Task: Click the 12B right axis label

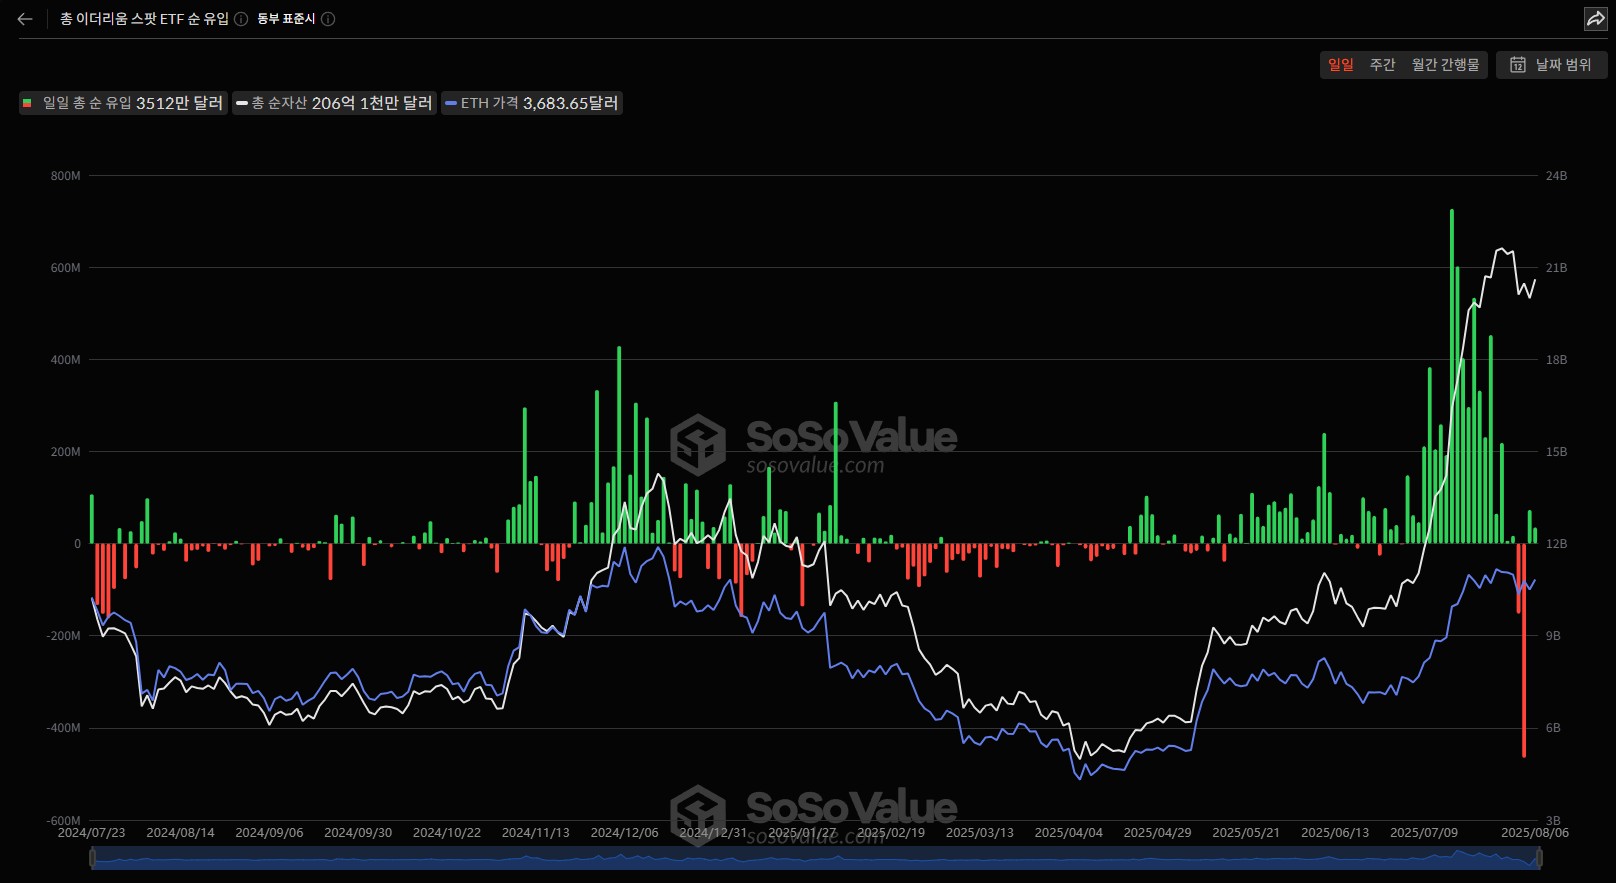Action: (x=1556, y=544)
